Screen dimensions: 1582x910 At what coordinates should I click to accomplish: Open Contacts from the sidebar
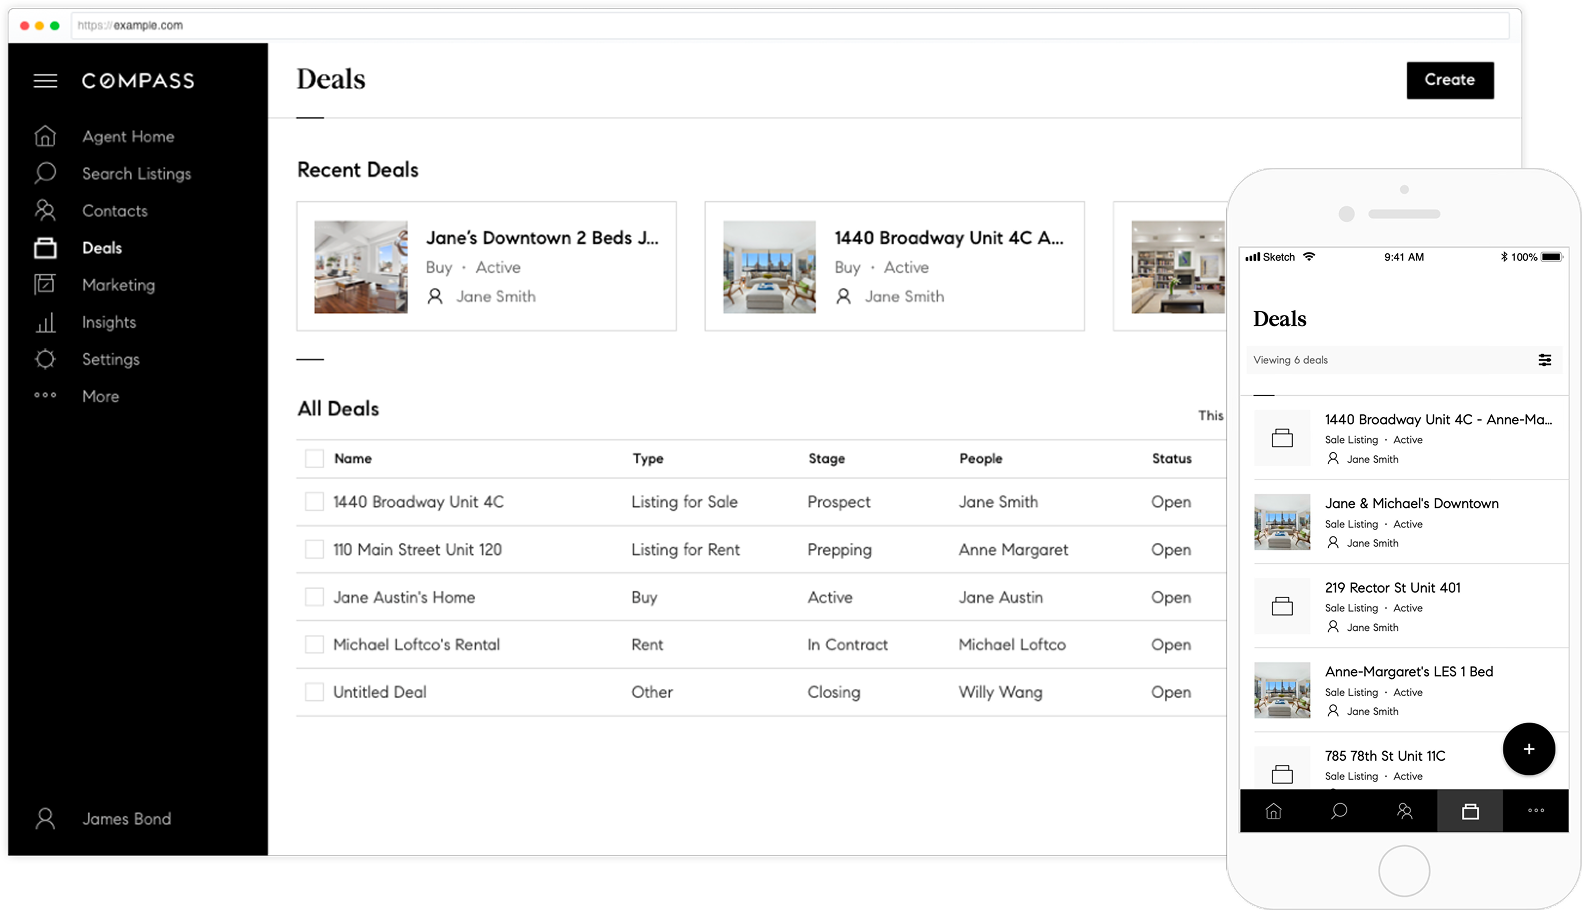(115, 210)
